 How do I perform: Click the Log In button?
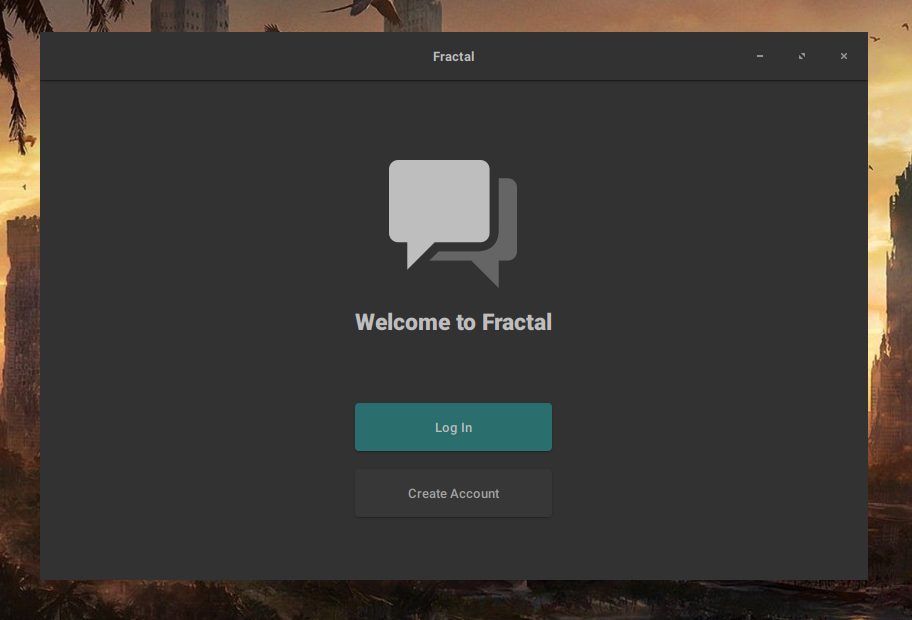coord(453,427)
